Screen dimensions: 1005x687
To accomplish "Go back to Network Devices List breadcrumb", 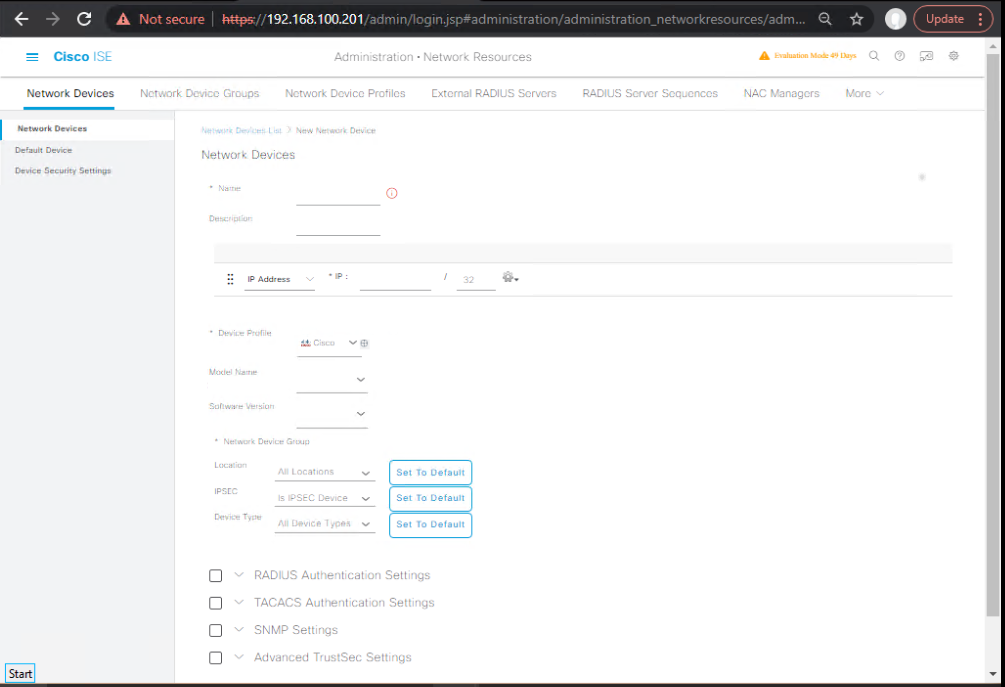I will 241,130.
